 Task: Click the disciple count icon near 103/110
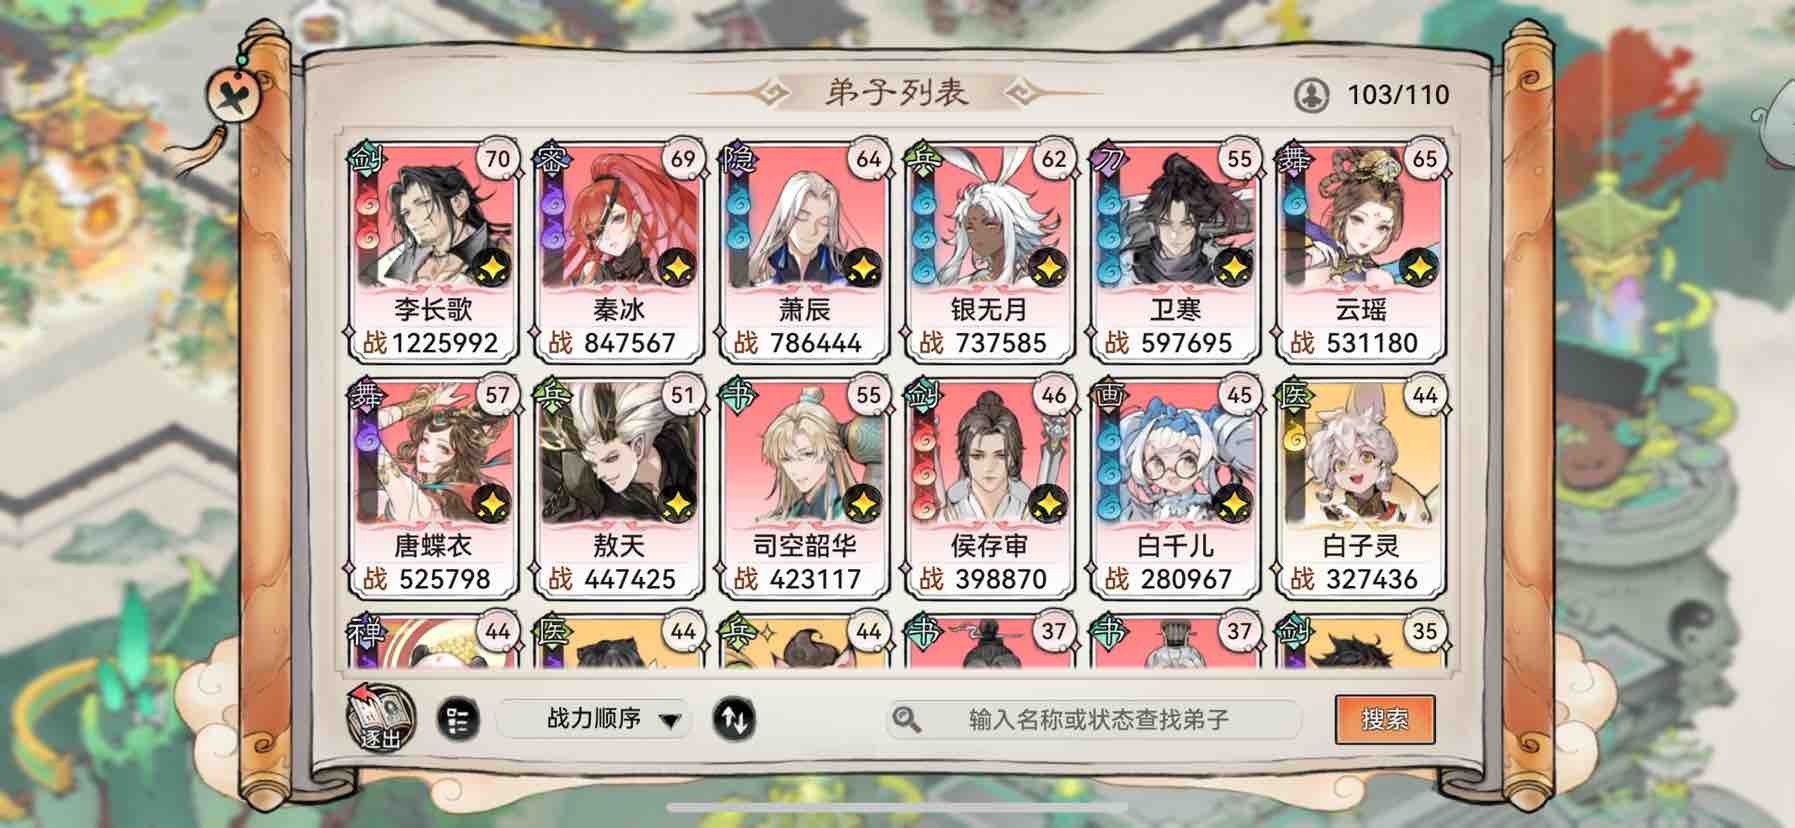click(1311, 95)
